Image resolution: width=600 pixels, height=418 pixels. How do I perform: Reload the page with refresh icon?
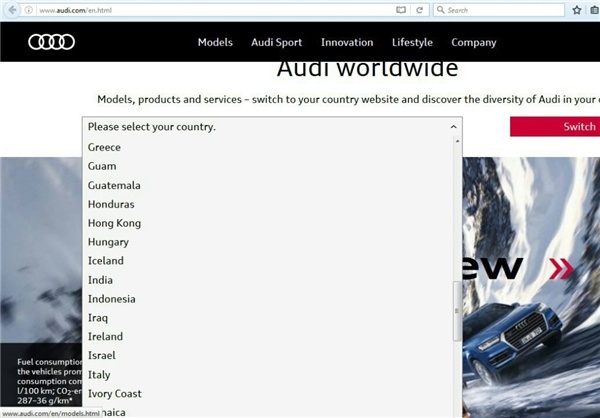419,10
